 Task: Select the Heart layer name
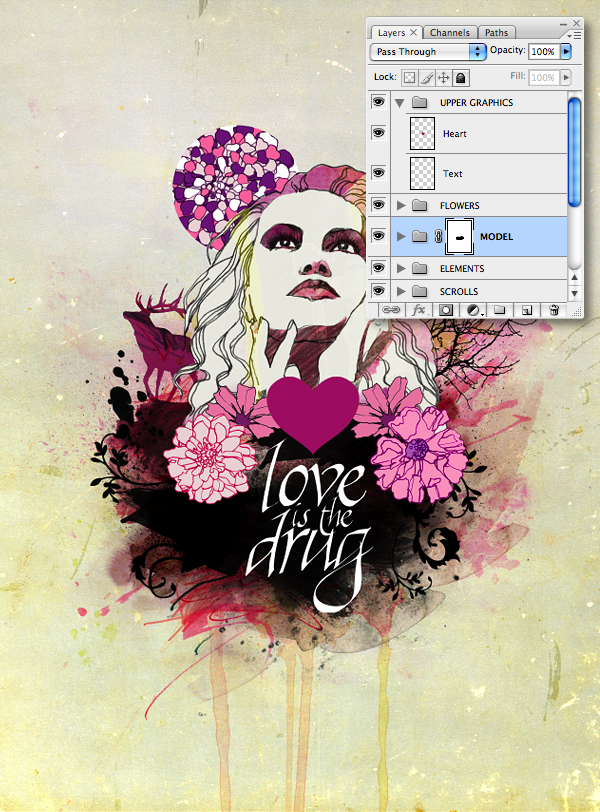tap(455, 134)
